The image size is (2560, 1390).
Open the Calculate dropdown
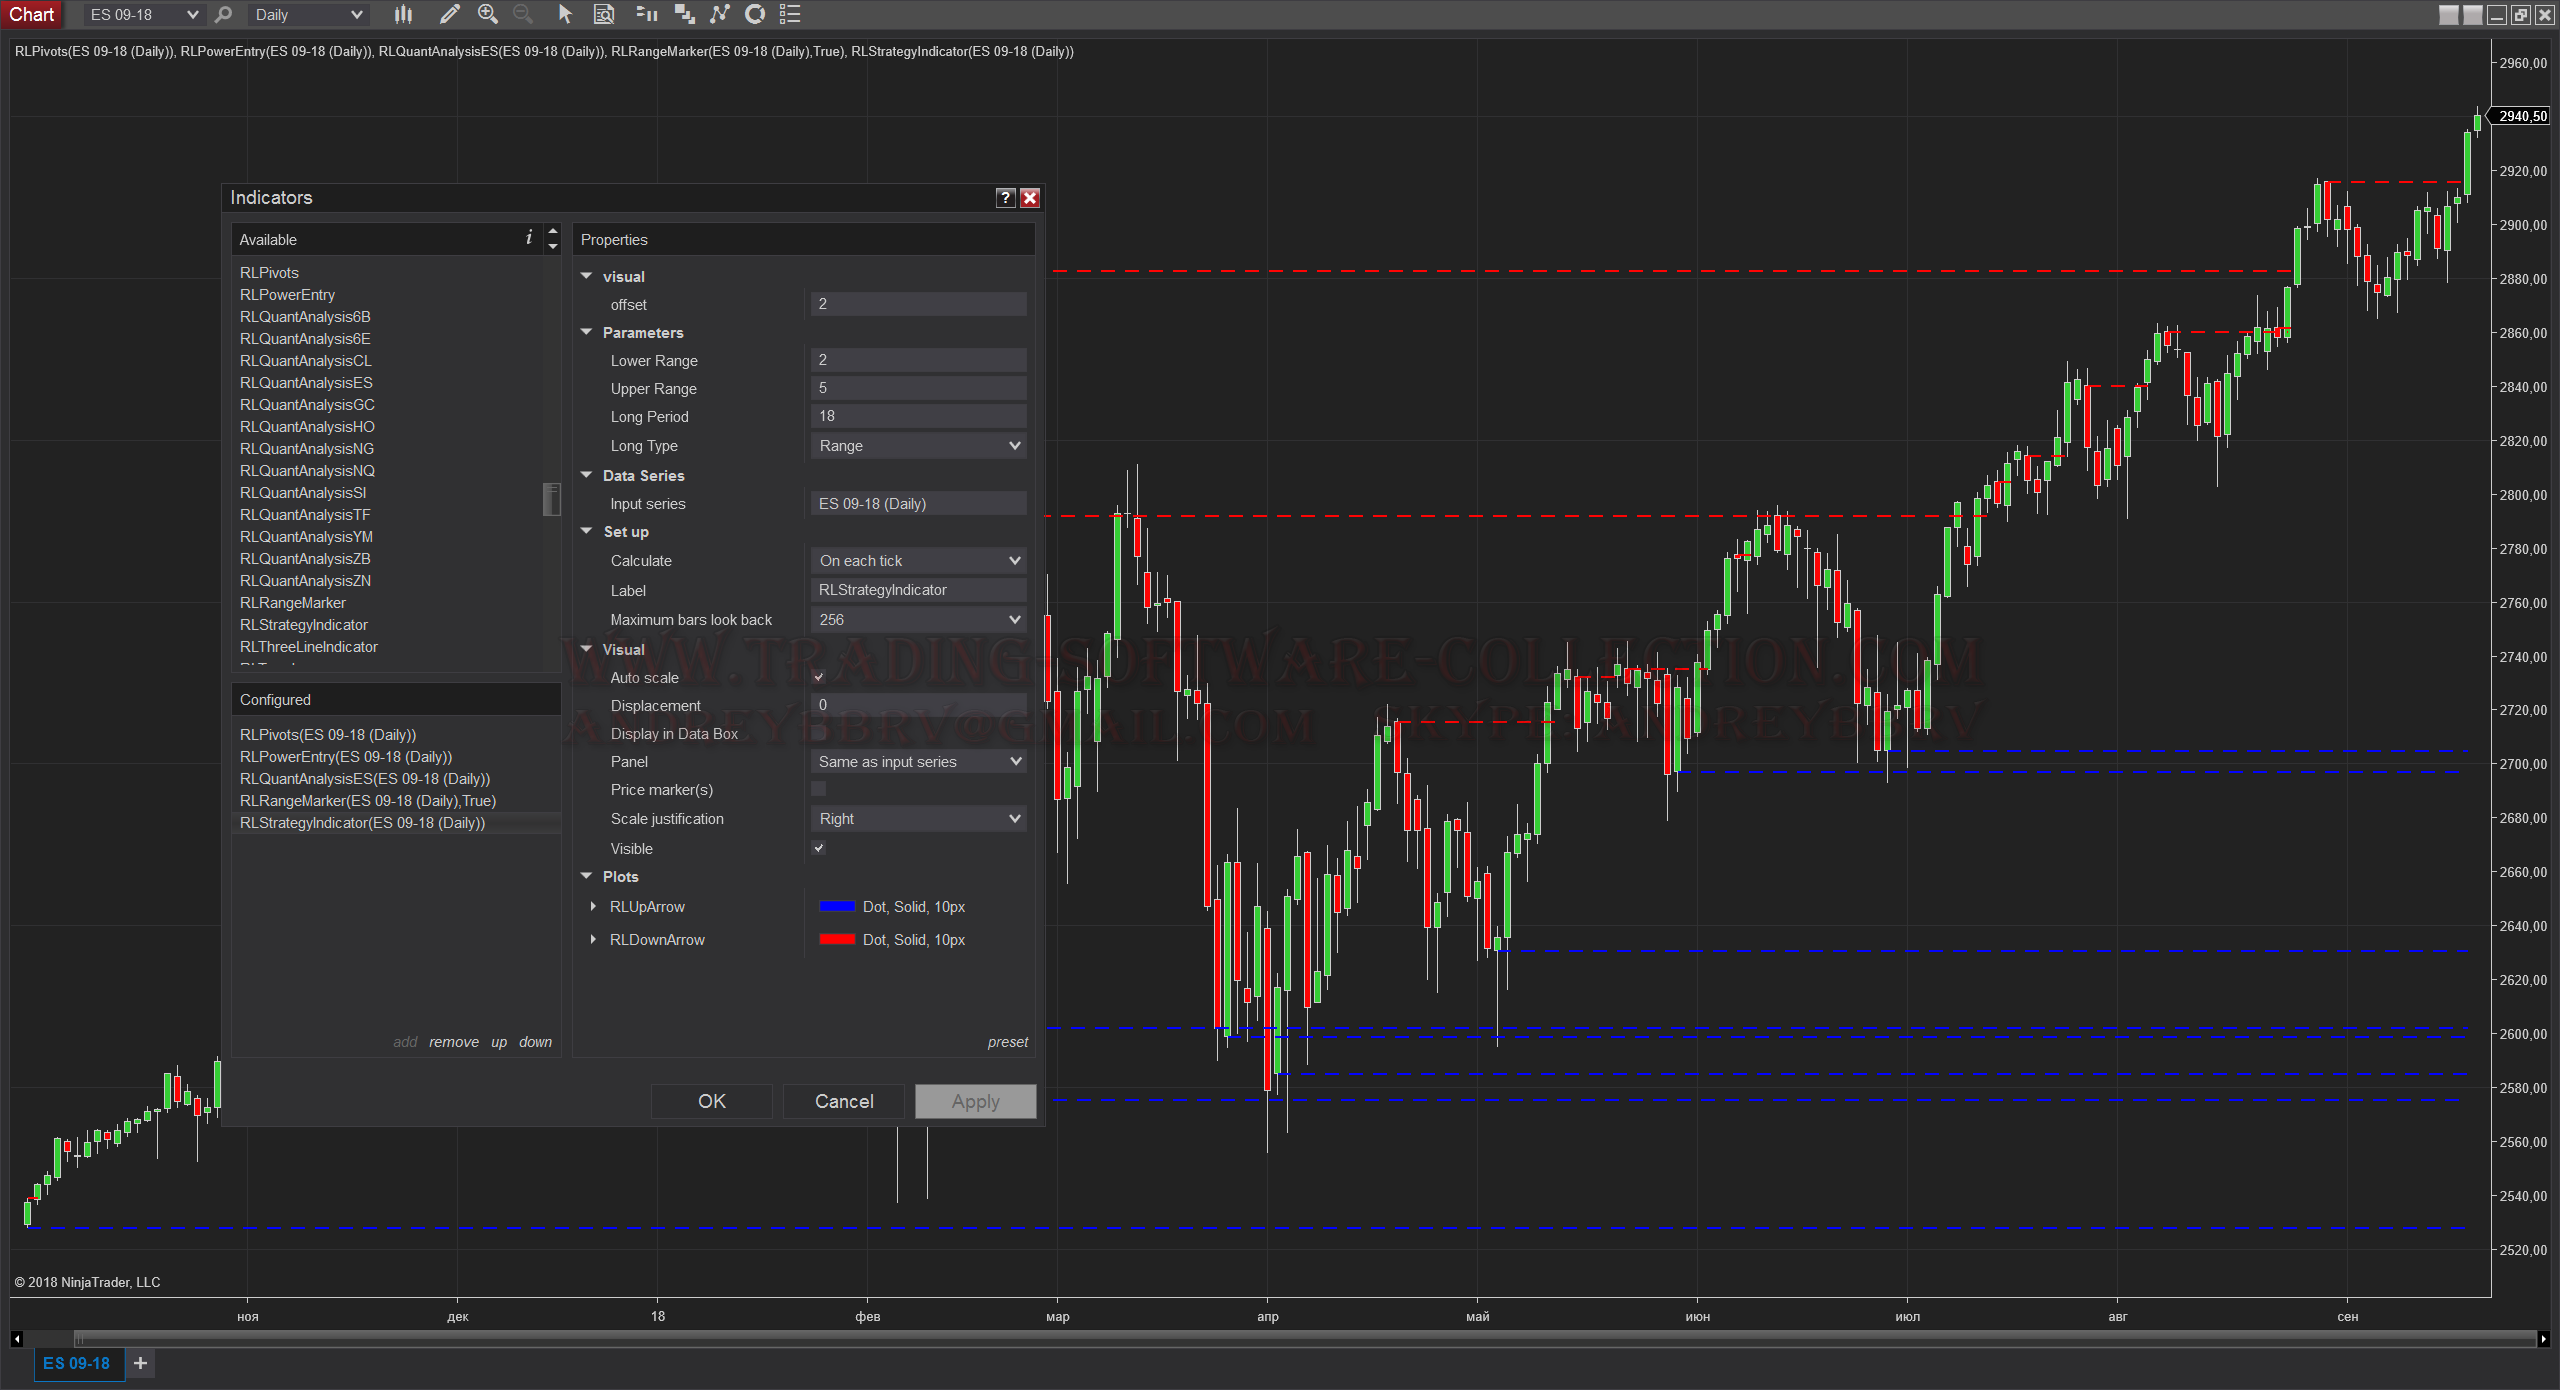point(918,561)
